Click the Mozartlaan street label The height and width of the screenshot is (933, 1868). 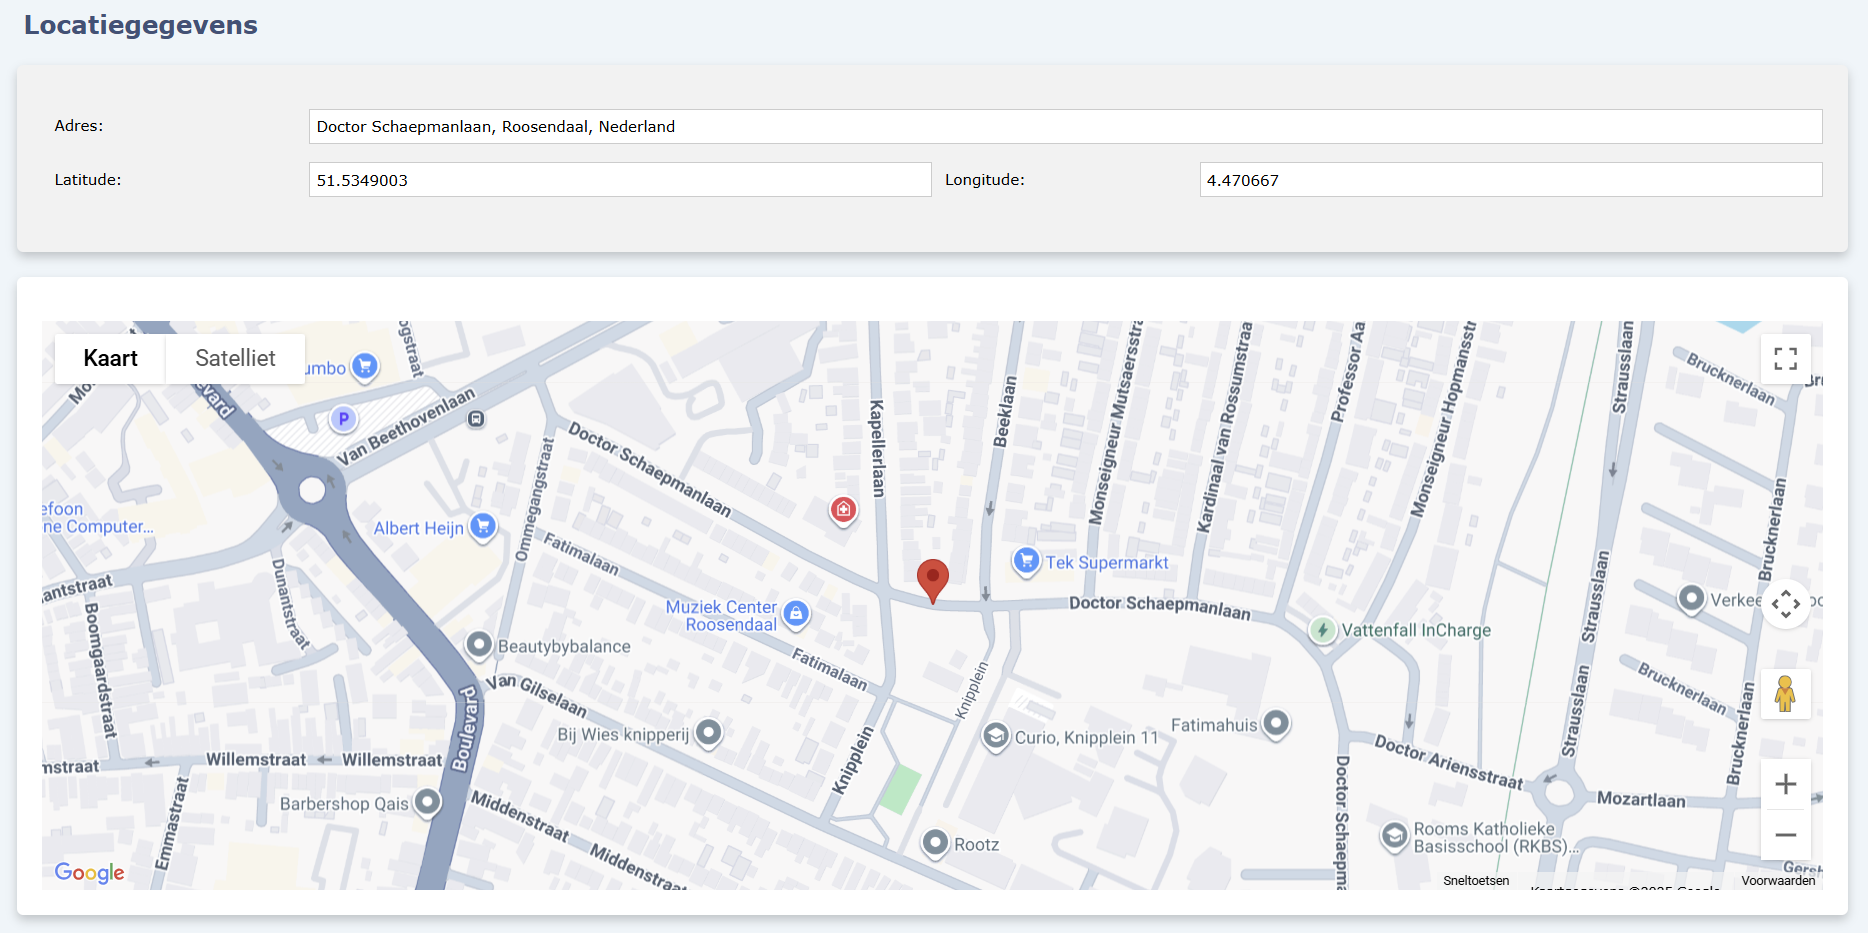click(1641, 800)
